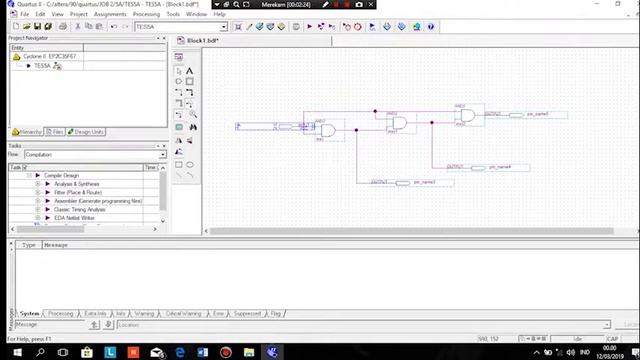Screen dimensions: 640x360
Task: Click the Message input field
Action: tap(51, 325)
